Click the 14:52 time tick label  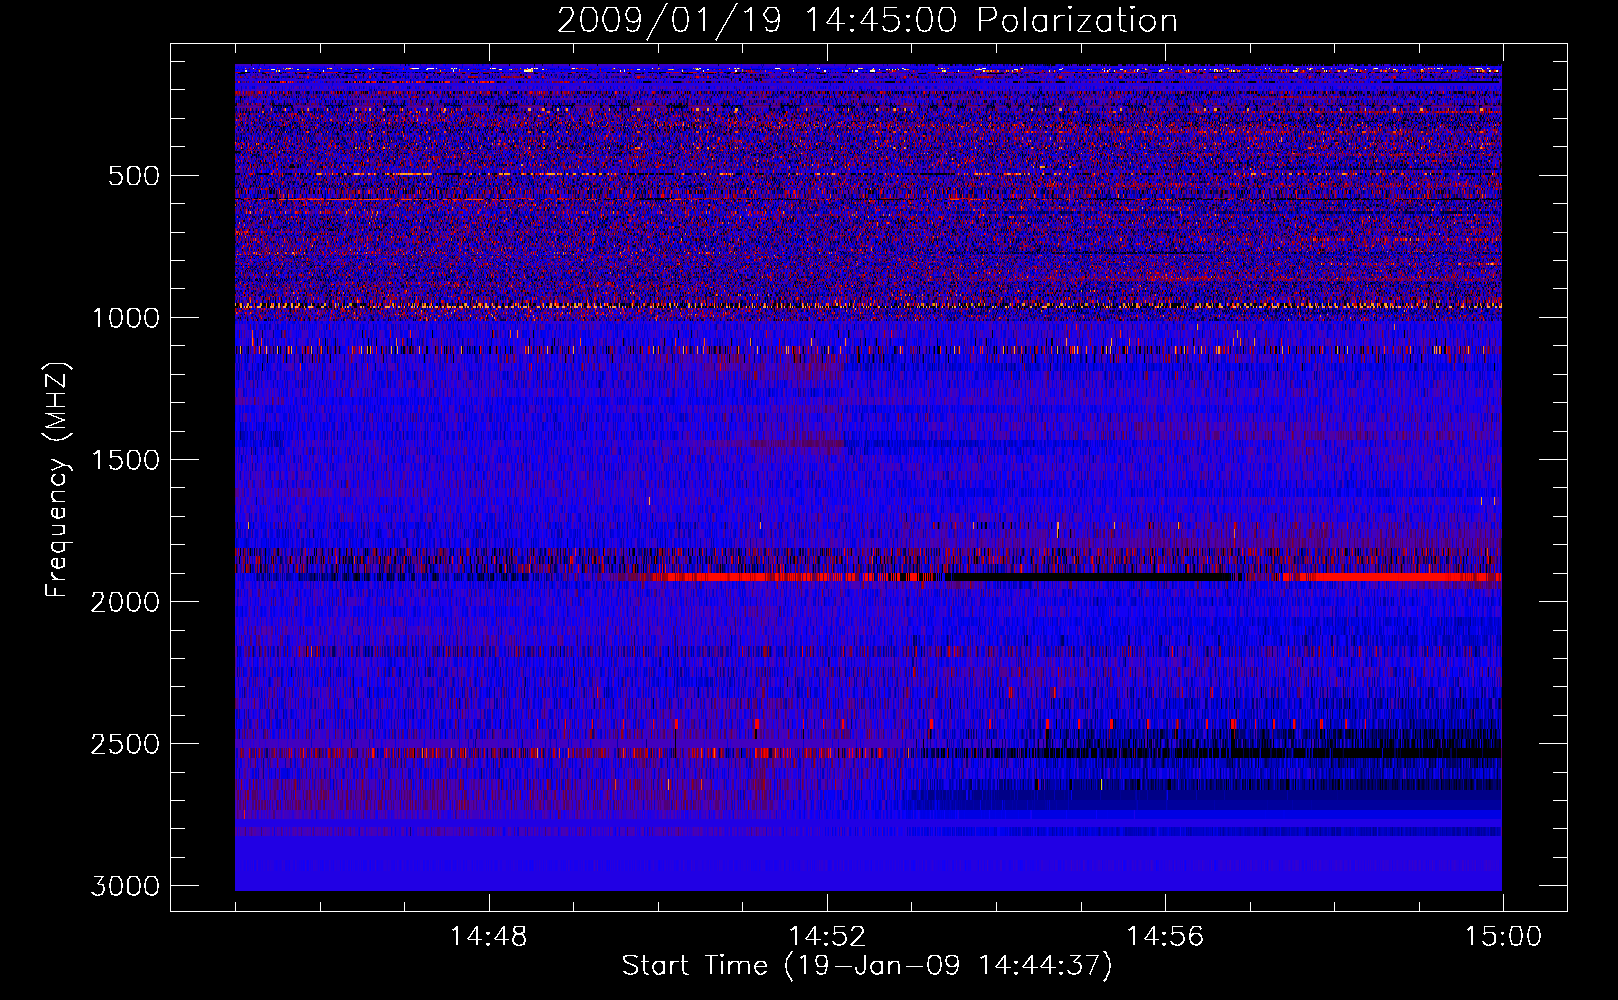tap(827, 937)
